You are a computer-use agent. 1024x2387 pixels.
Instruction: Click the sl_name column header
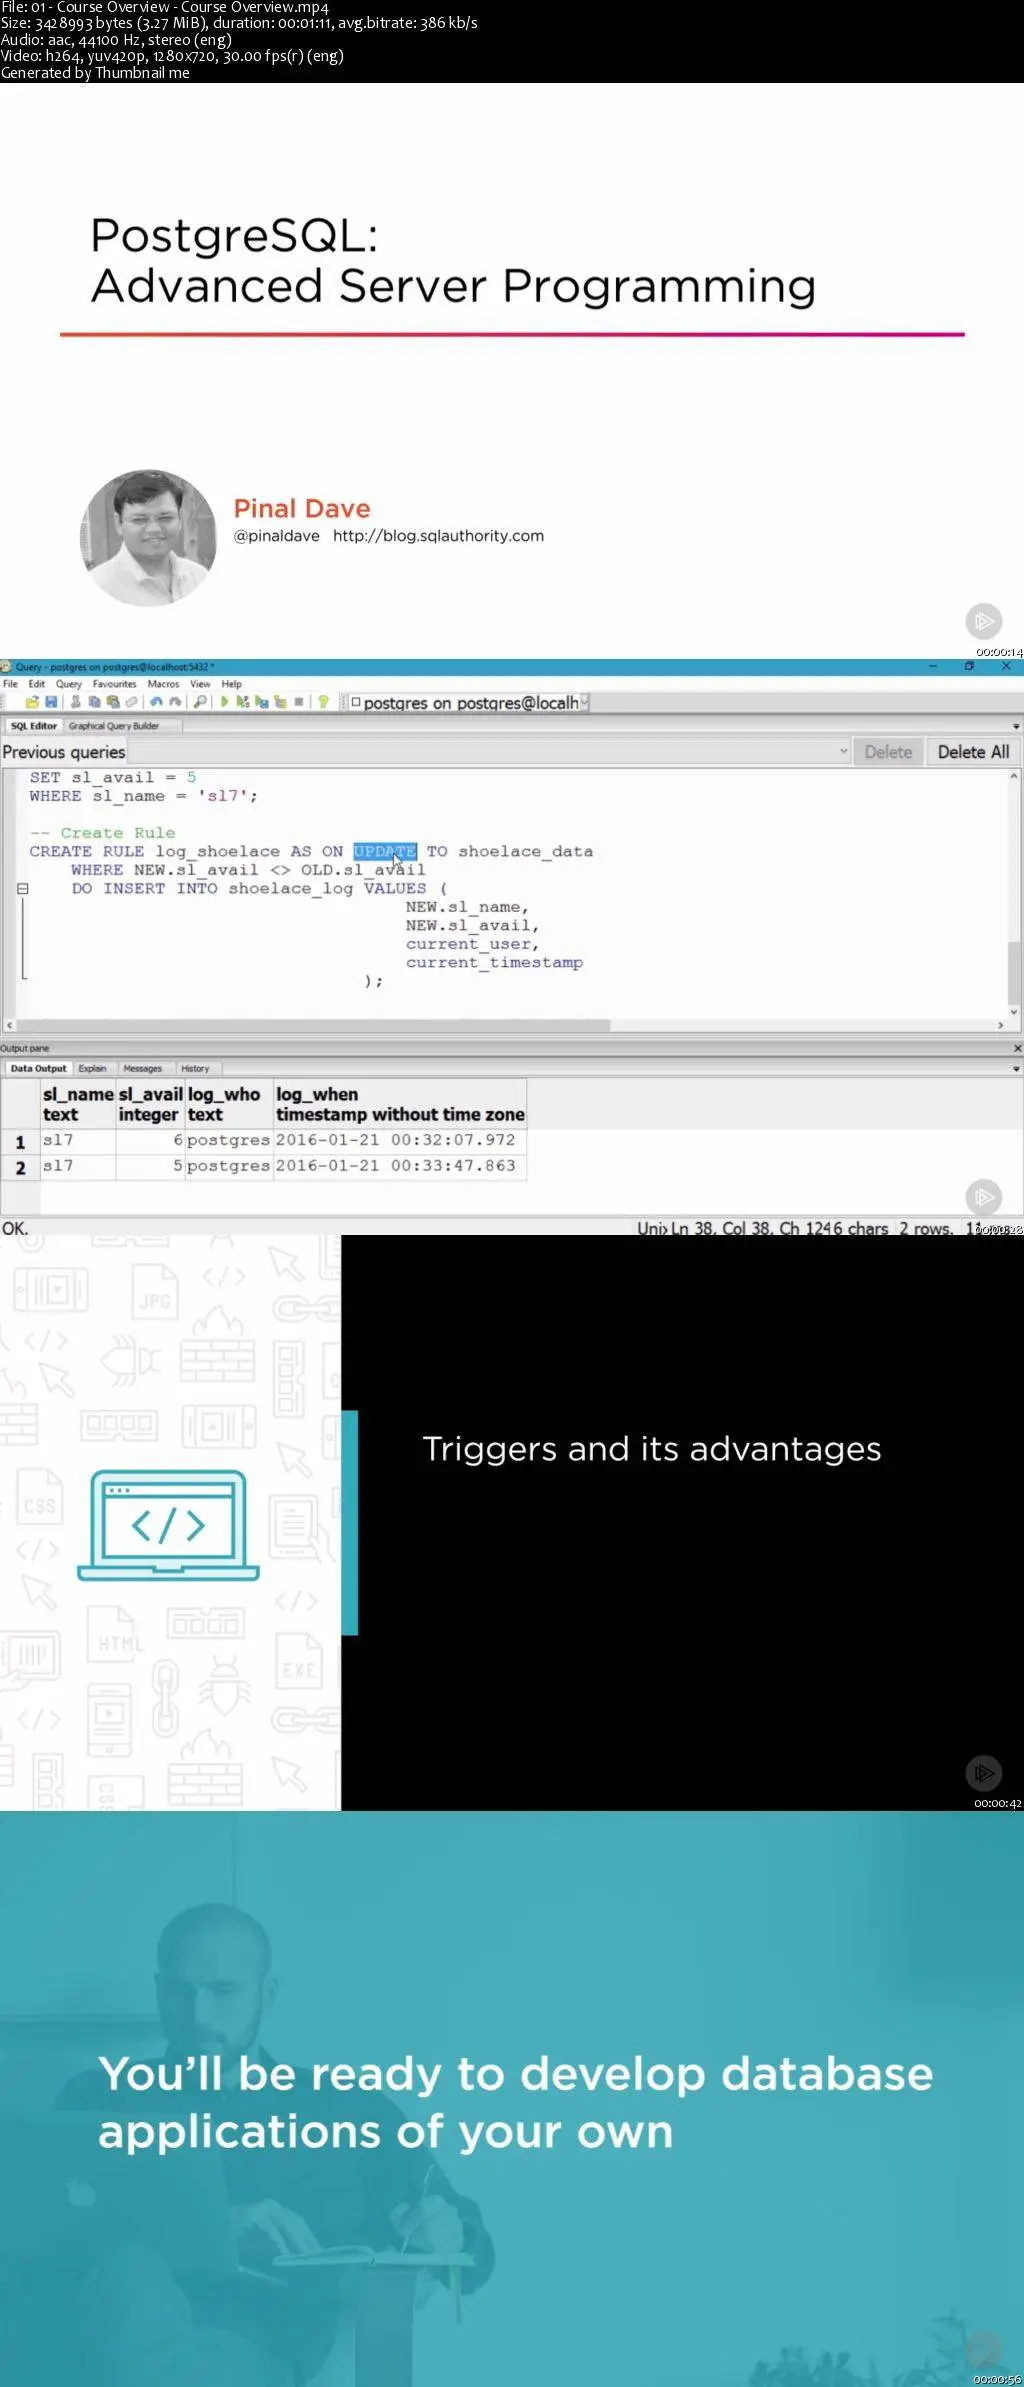(x=78, y=1104)
